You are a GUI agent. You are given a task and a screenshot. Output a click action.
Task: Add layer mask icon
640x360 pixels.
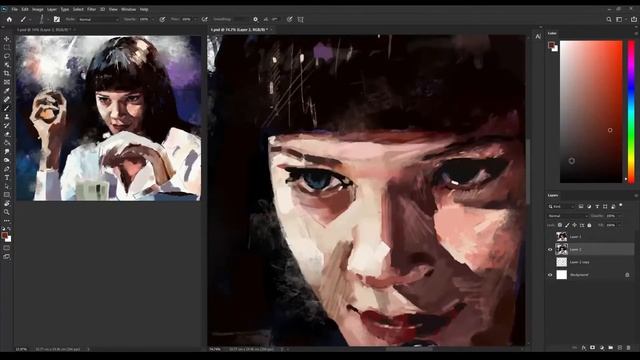(593, 348)
